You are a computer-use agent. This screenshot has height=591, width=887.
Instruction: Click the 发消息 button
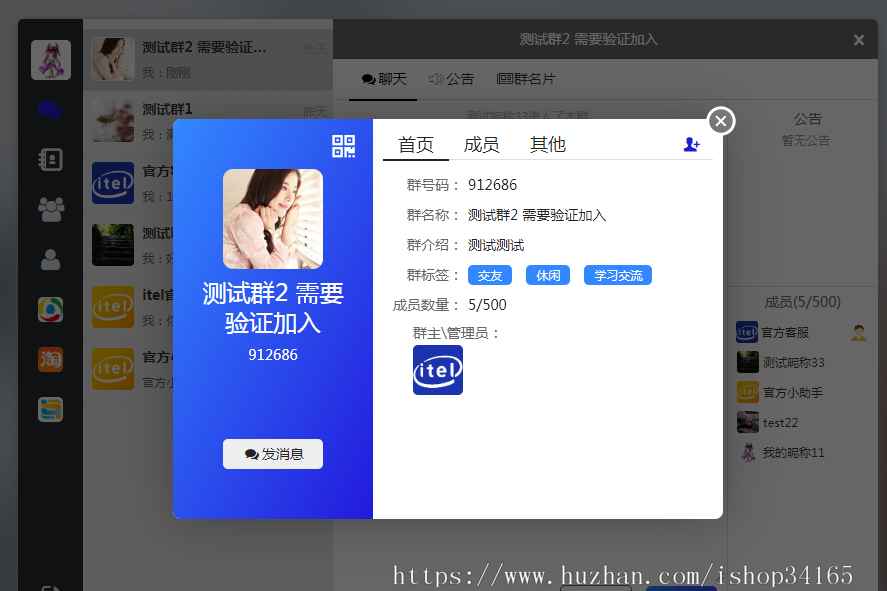(273, 454)
